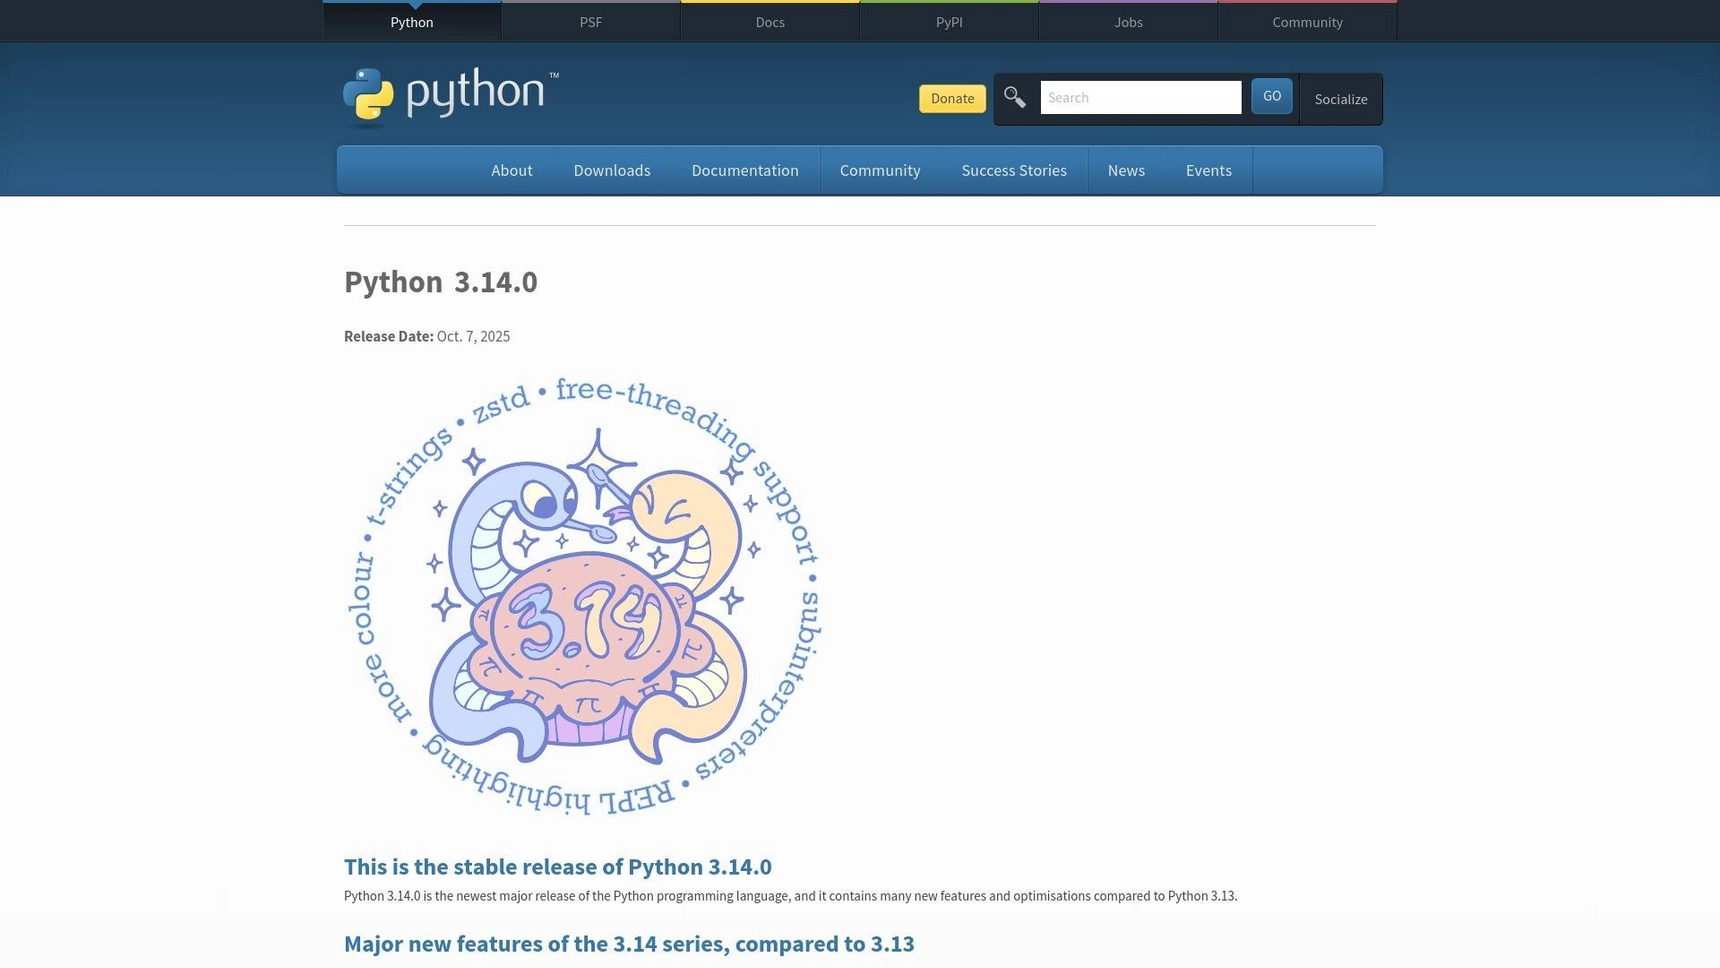Switch to the Python top tab
This screenshot has width=1720, height=968.
click(412, 22)
